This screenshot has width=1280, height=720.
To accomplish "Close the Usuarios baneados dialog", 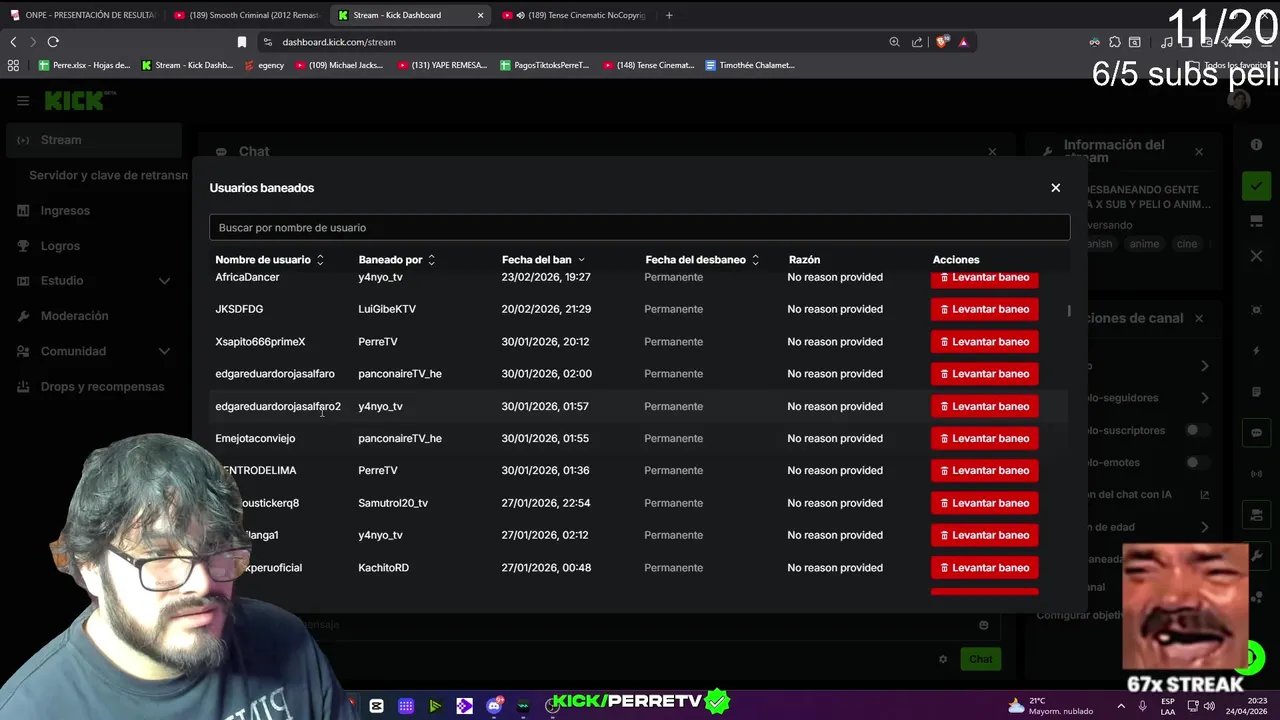I will 1055,188.
